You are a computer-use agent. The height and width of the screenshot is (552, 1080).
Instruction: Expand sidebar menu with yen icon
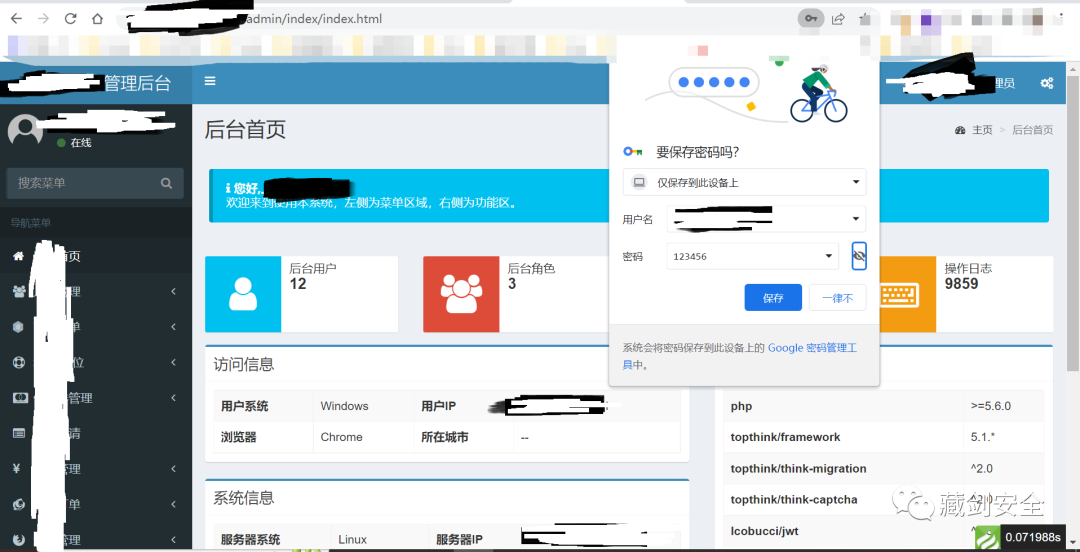96,469
